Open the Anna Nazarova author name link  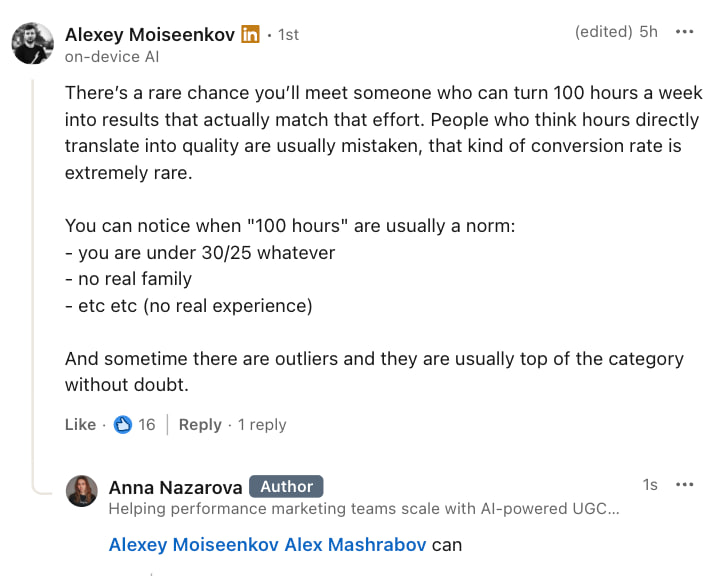point(175,487)
